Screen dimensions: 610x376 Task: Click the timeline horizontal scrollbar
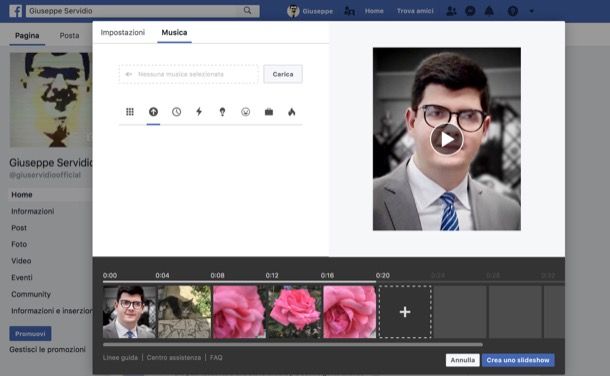[x=293, y=345]
